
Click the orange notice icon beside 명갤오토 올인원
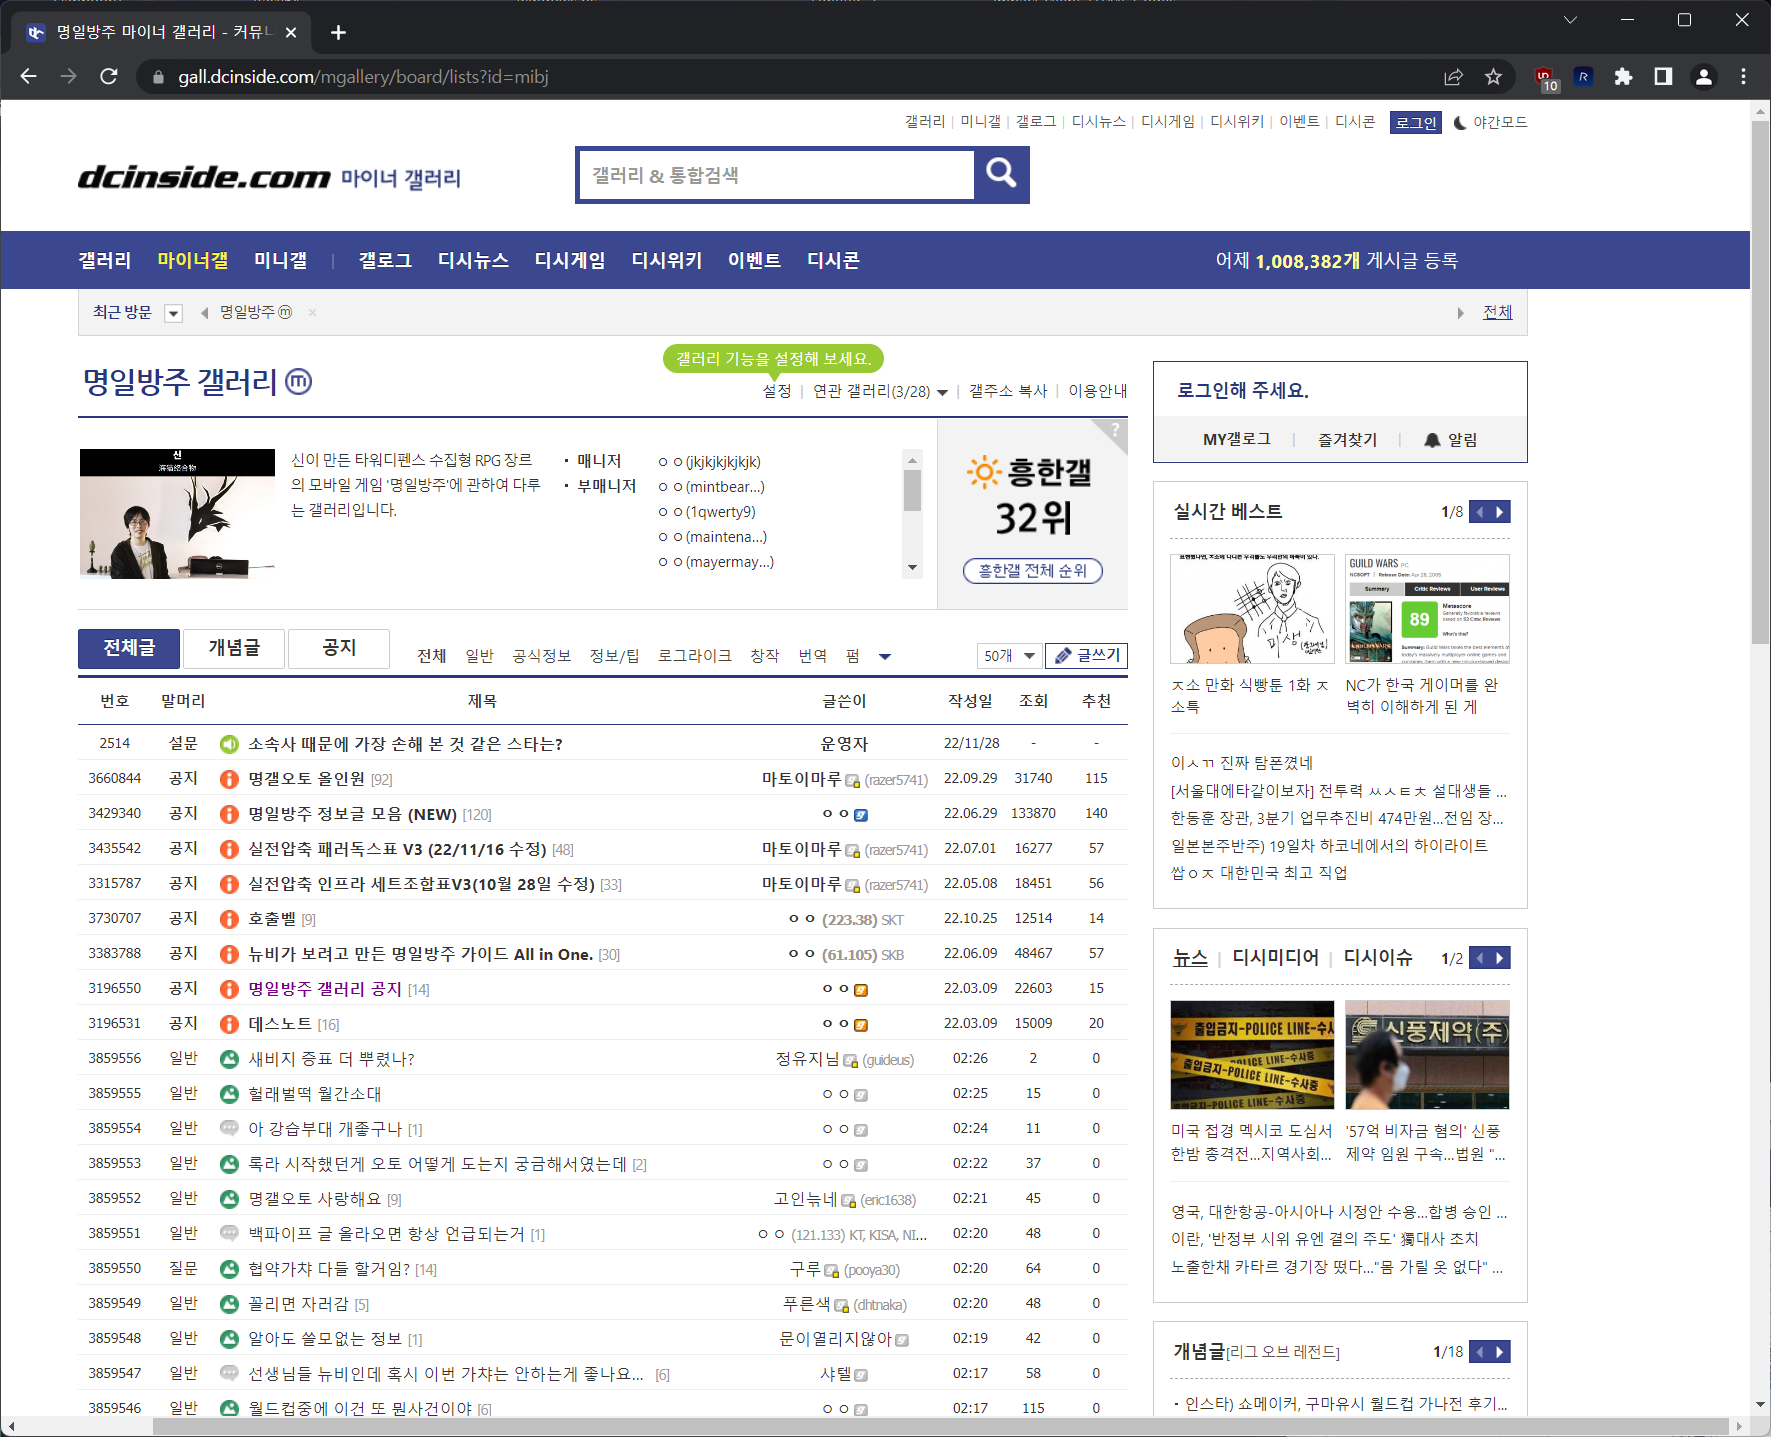[229, 778]
